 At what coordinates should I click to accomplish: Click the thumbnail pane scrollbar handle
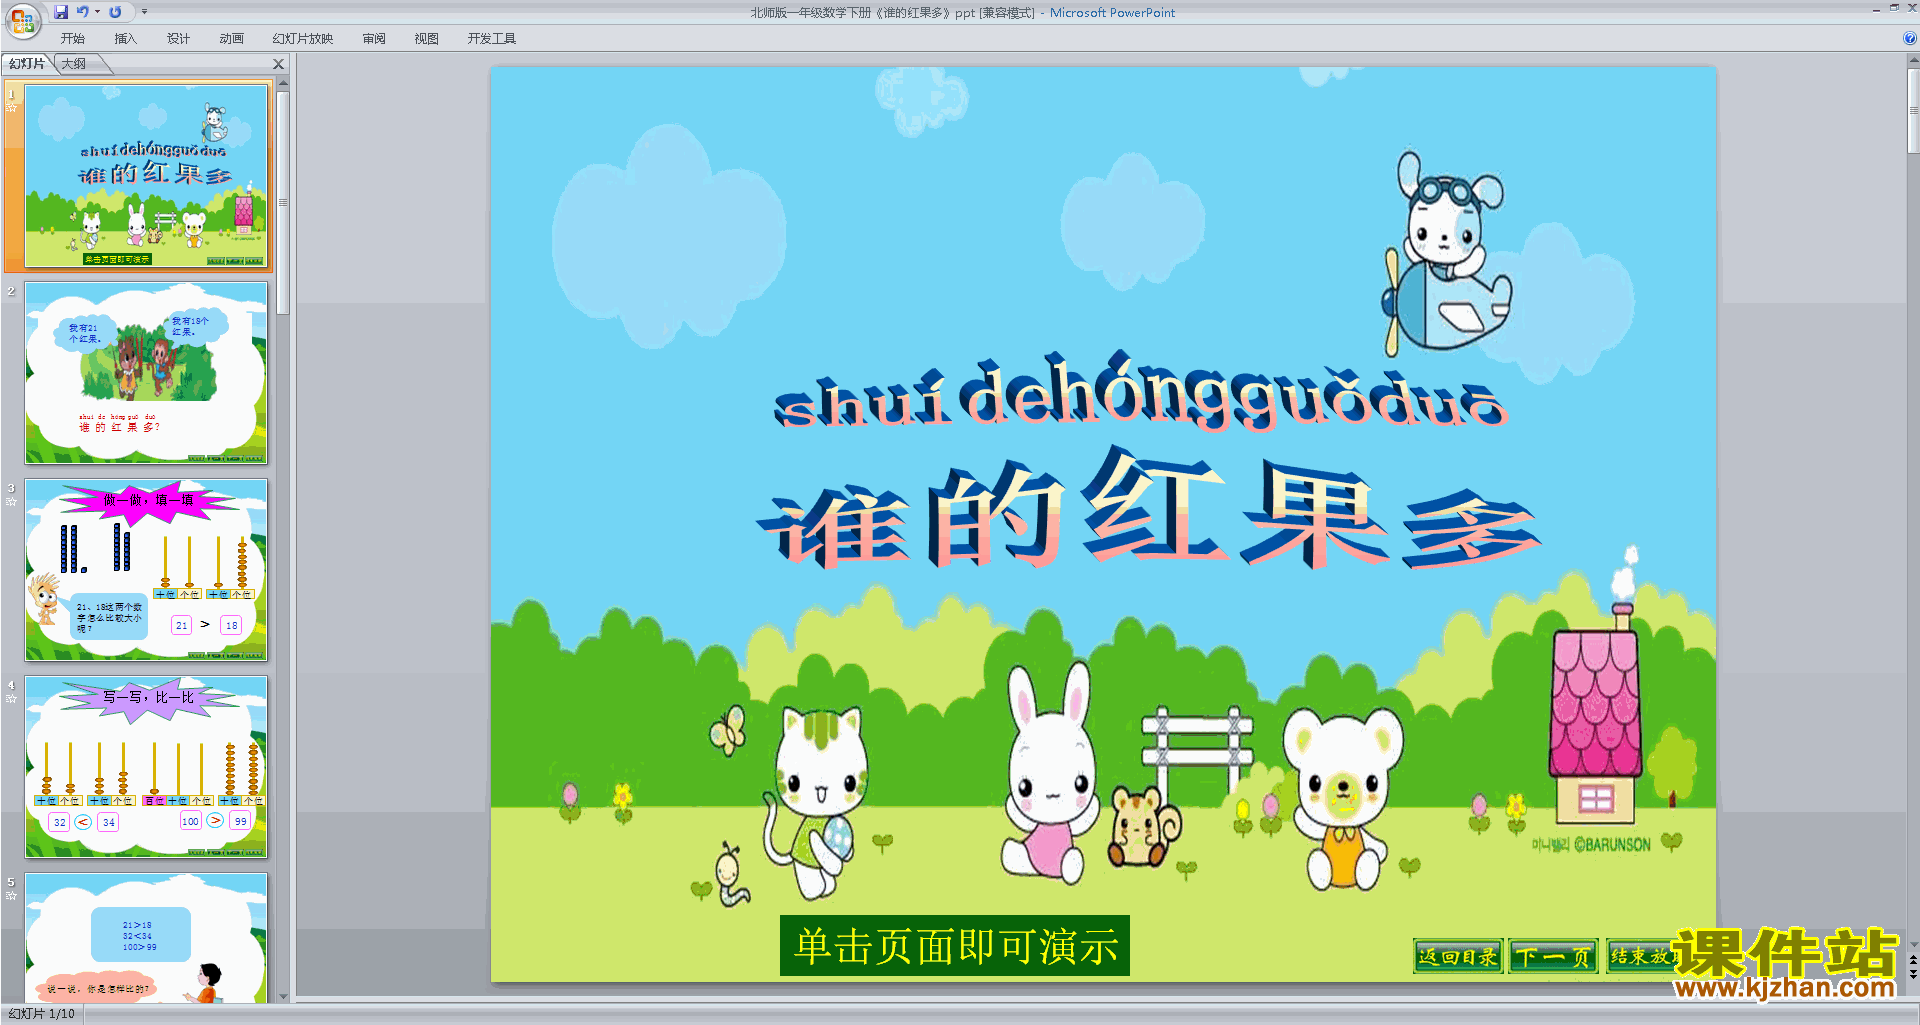pos(283,202)
